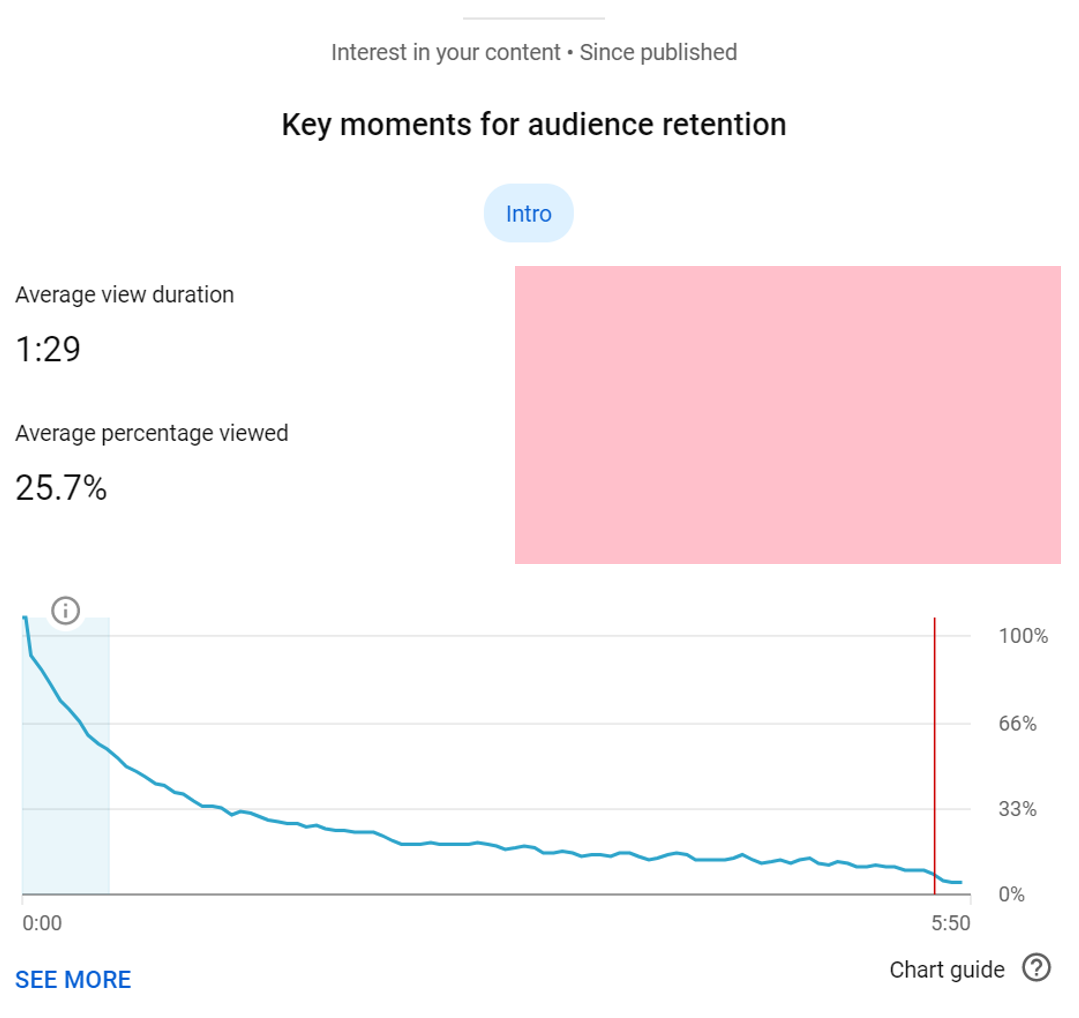Open the Interest in your content selector
This screenshot has width=1079, height=1018.
[443, 52]
